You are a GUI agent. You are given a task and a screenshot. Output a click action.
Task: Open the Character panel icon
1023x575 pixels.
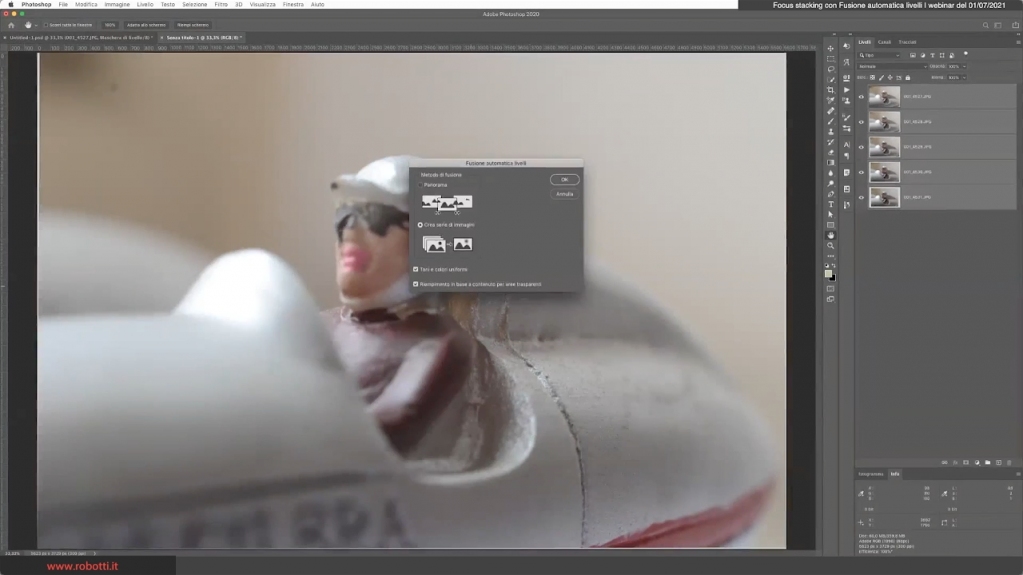click(846, 145)
